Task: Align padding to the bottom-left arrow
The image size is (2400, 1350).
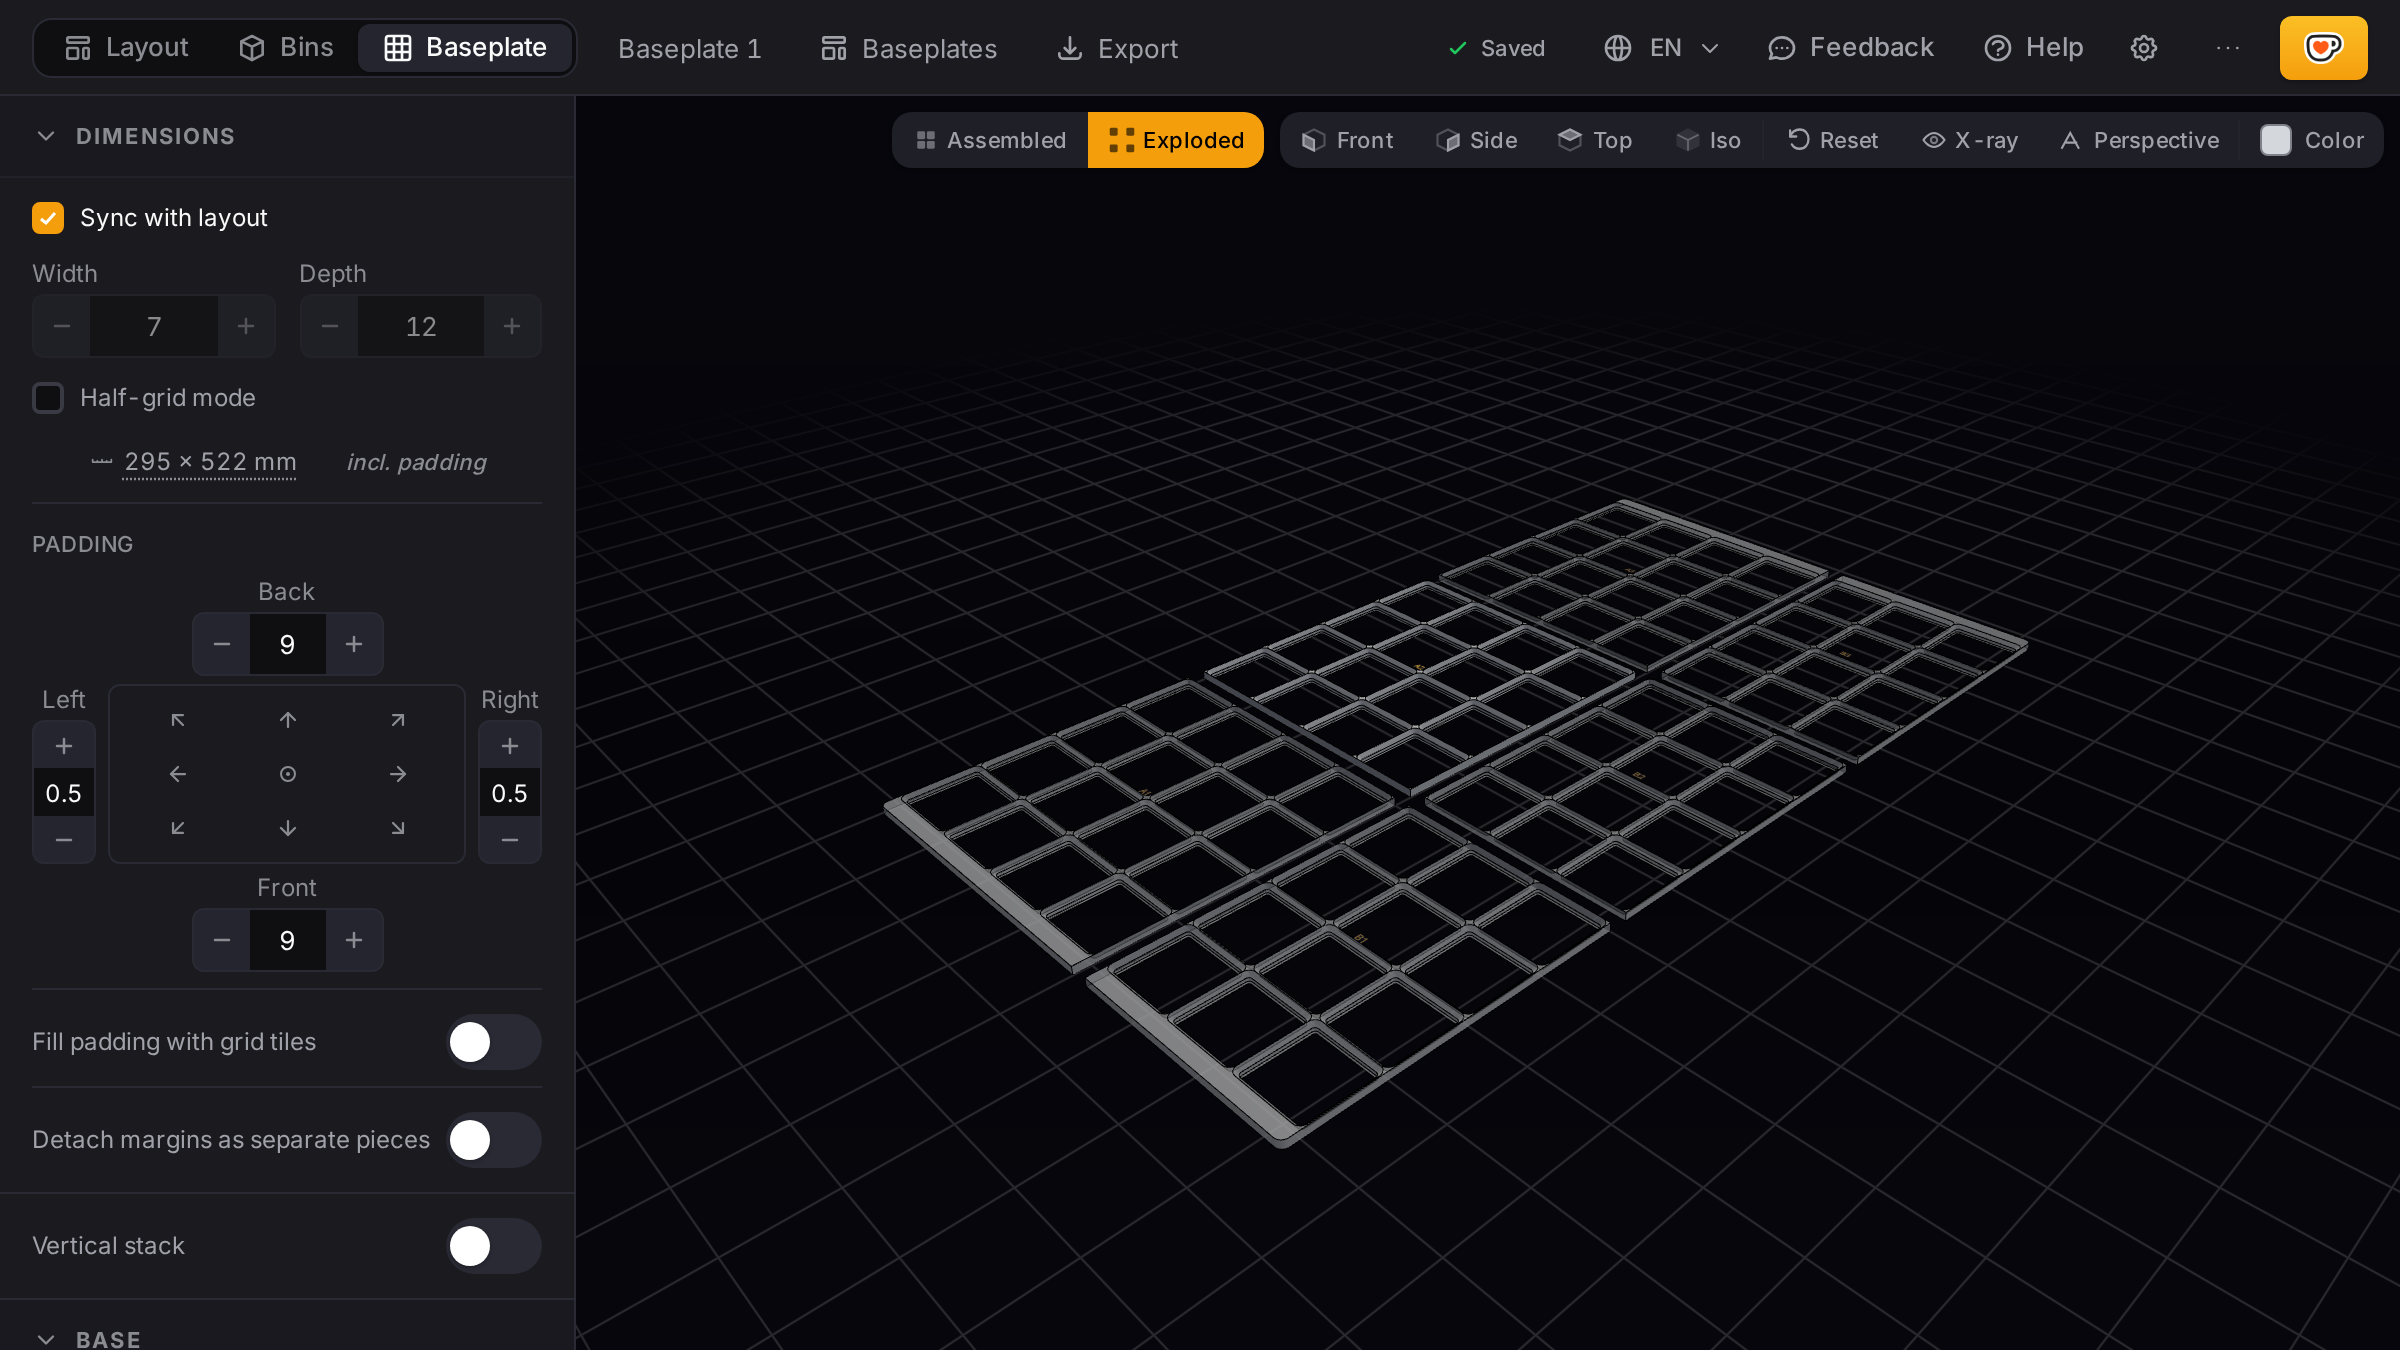Action: point(178,828)
